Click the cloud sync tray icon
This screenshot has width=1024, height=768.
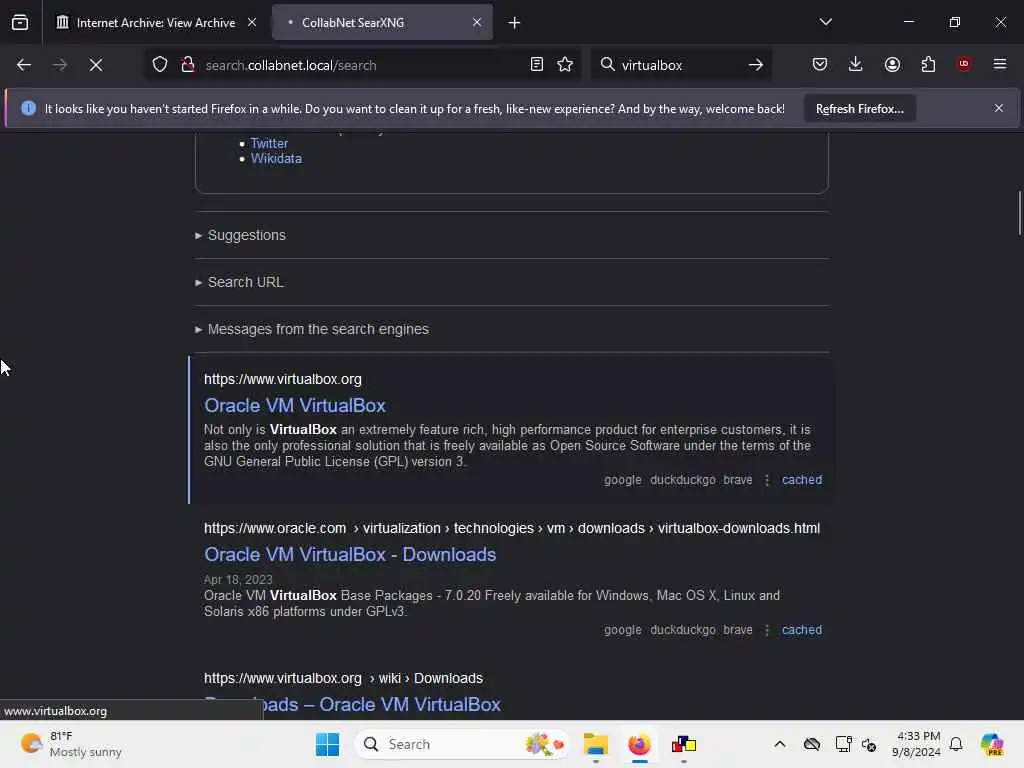pos(812,744)
